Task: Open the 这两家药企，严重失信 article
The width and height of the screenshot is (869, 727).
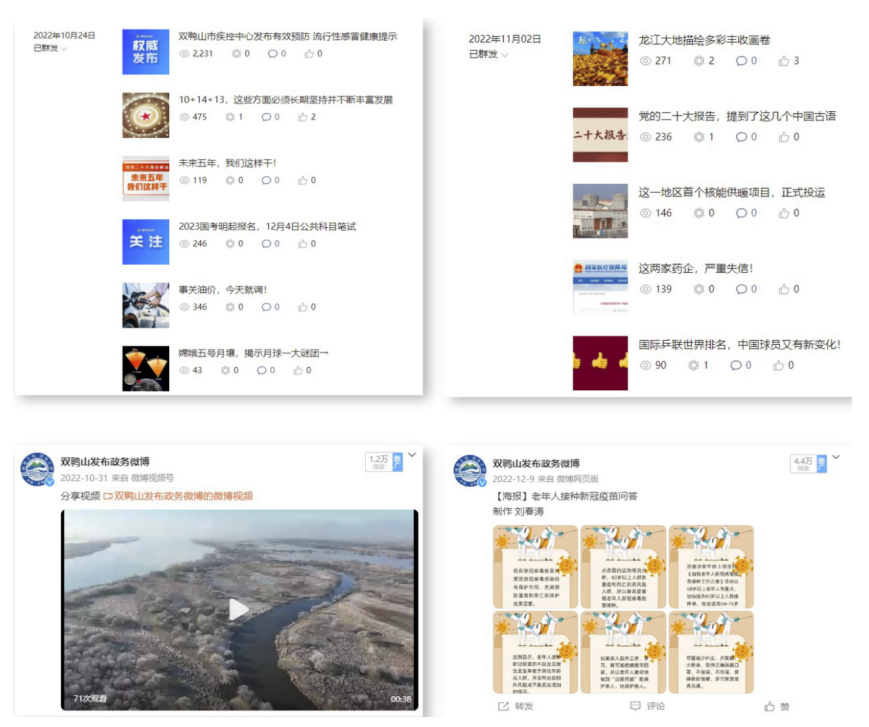Action: pyautogui.click(x=696, y=268)
